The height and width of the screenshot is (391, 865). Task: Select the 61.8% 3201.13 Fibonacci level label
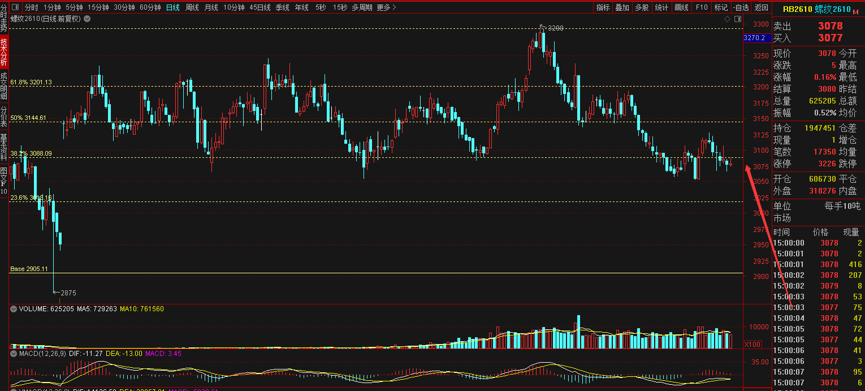[x=31, y=82]
